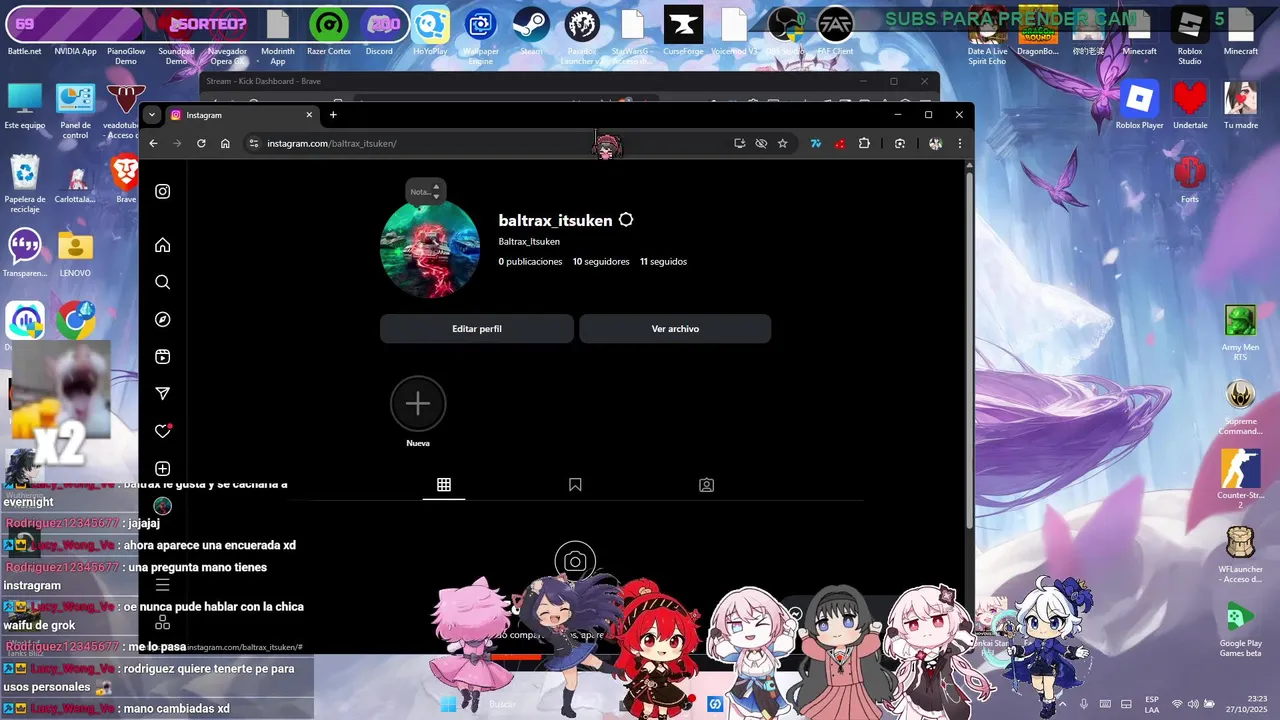Open the Steam desktop shortcut
The height and width of the screenshot is (720, 1280).
pyautogui.click(x=531, y=31)
